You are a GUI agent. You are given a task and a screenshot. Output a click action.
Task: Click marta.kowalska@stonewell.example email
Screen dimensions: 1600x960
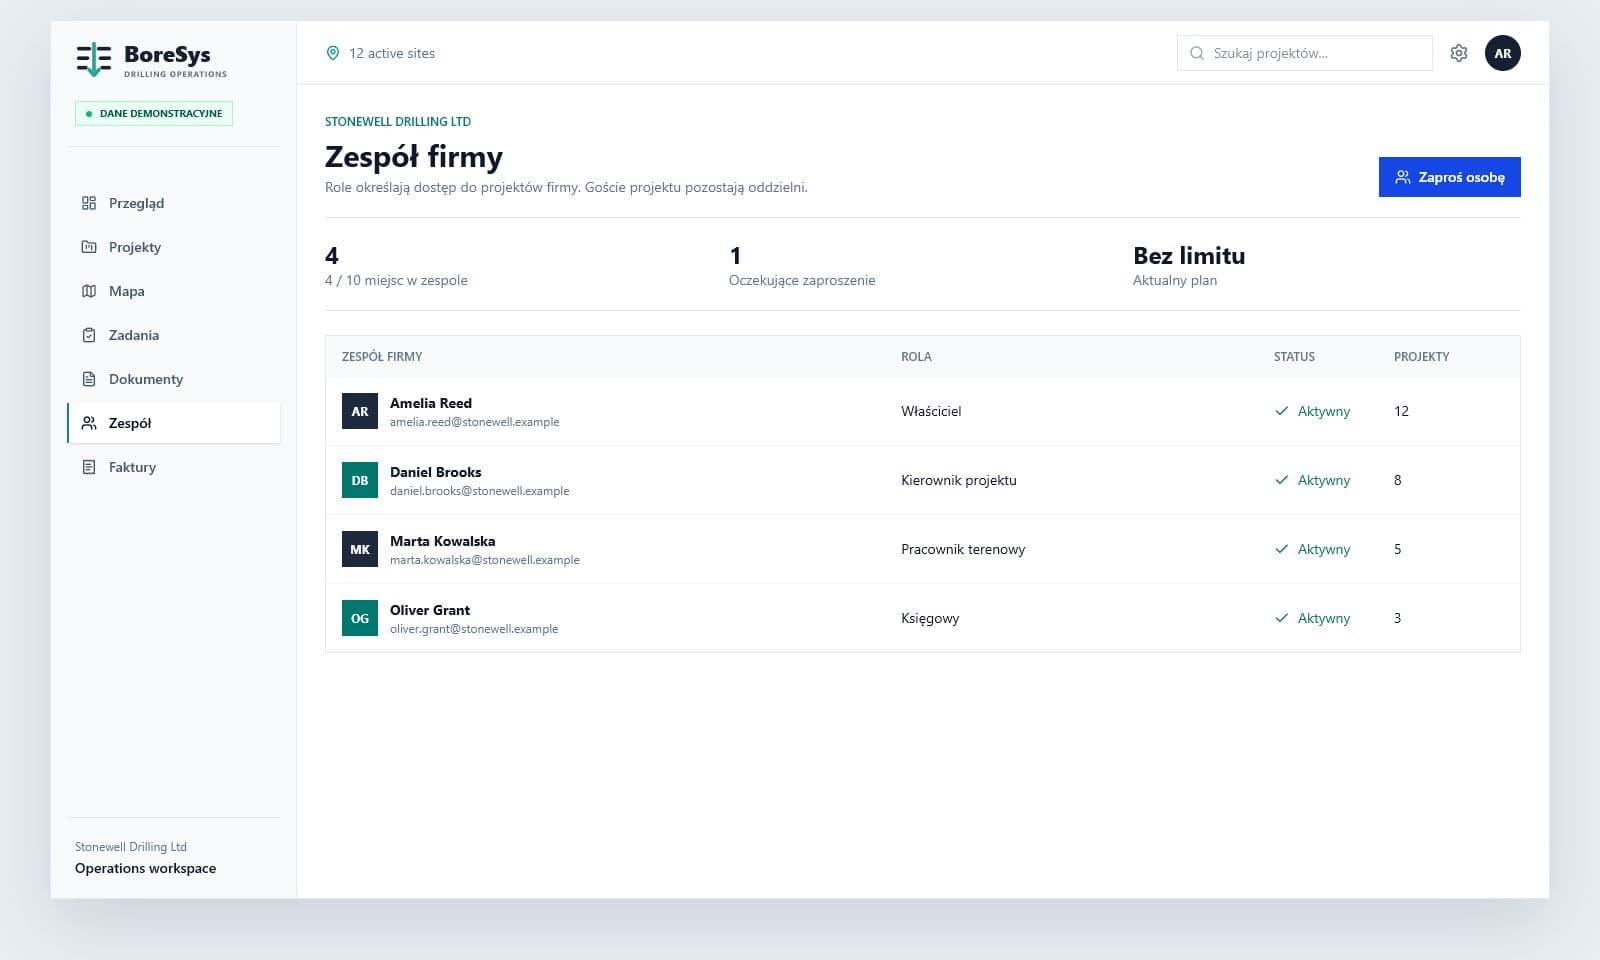click(485, 560)
